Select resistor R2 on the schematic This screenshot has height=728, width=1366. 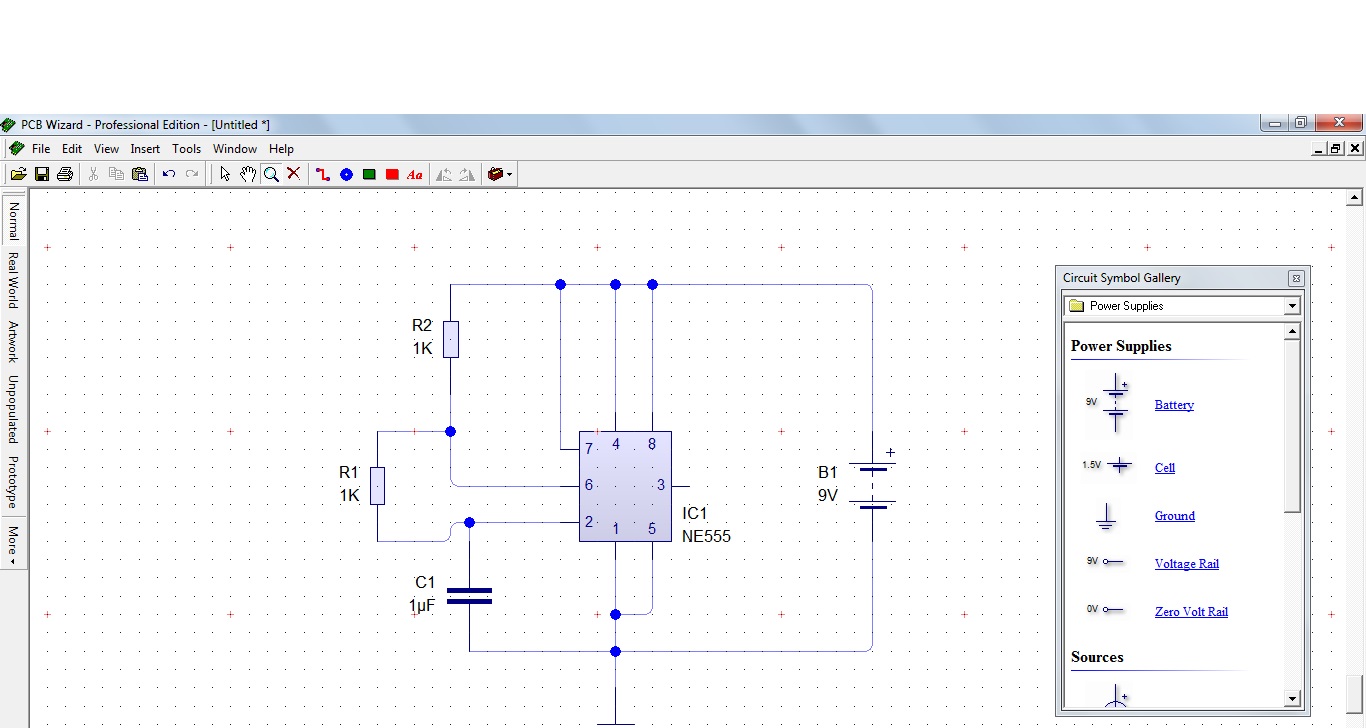coord(451,340)
